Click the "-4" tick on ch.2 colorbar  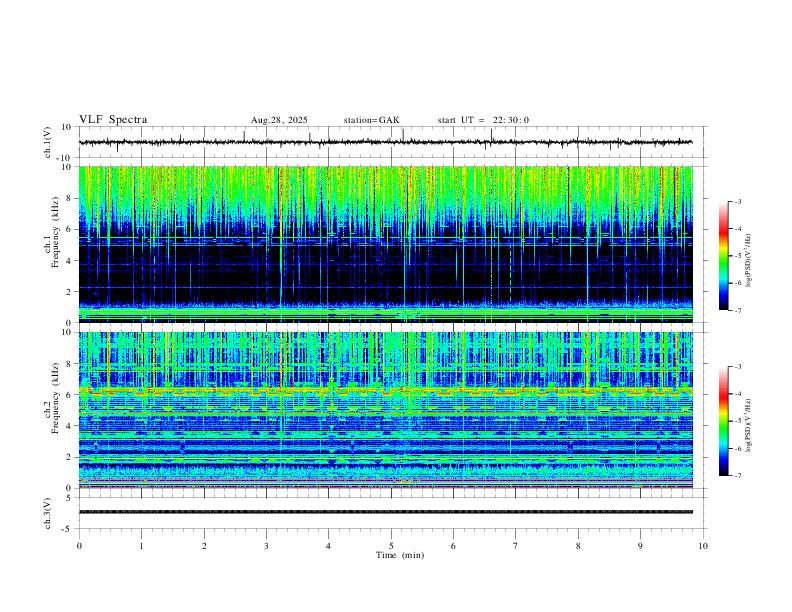(737, 394)
